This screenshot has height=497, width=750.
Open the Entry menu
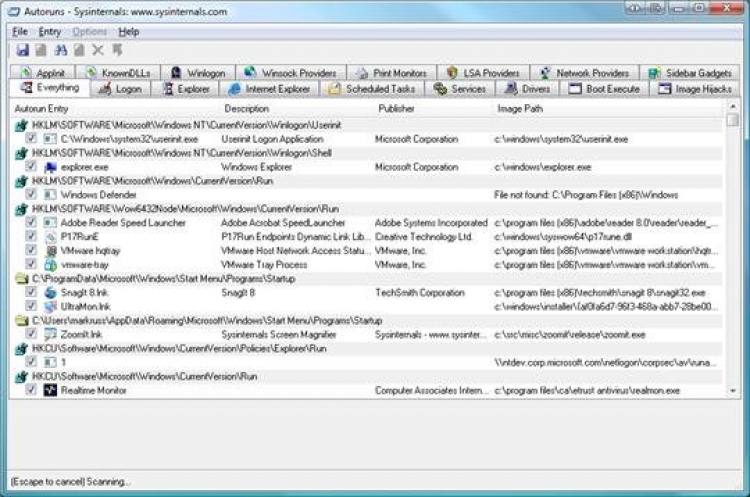pos(49,32)
